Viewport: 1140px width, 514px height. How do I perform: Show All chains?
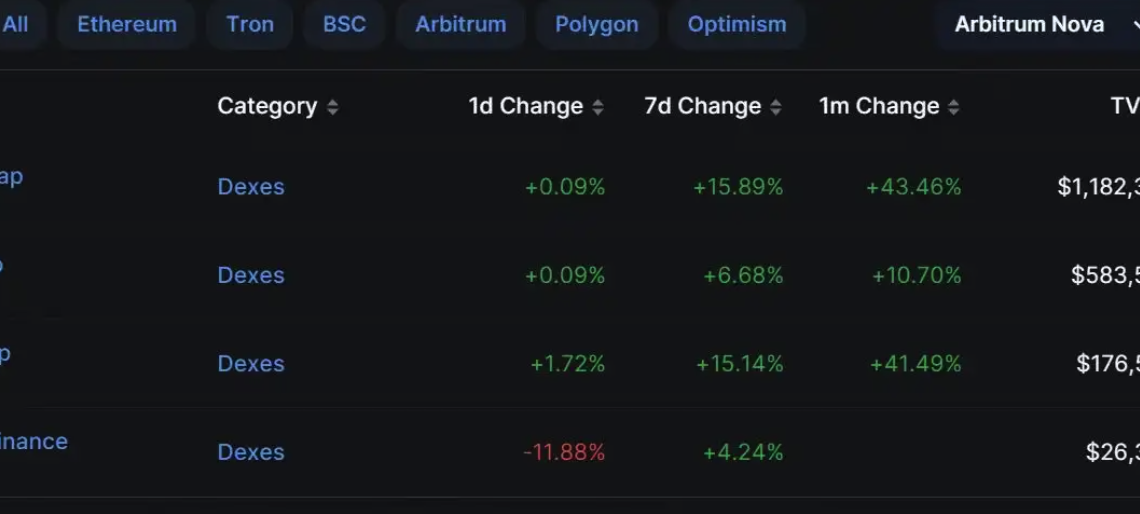tap(15, 24)
